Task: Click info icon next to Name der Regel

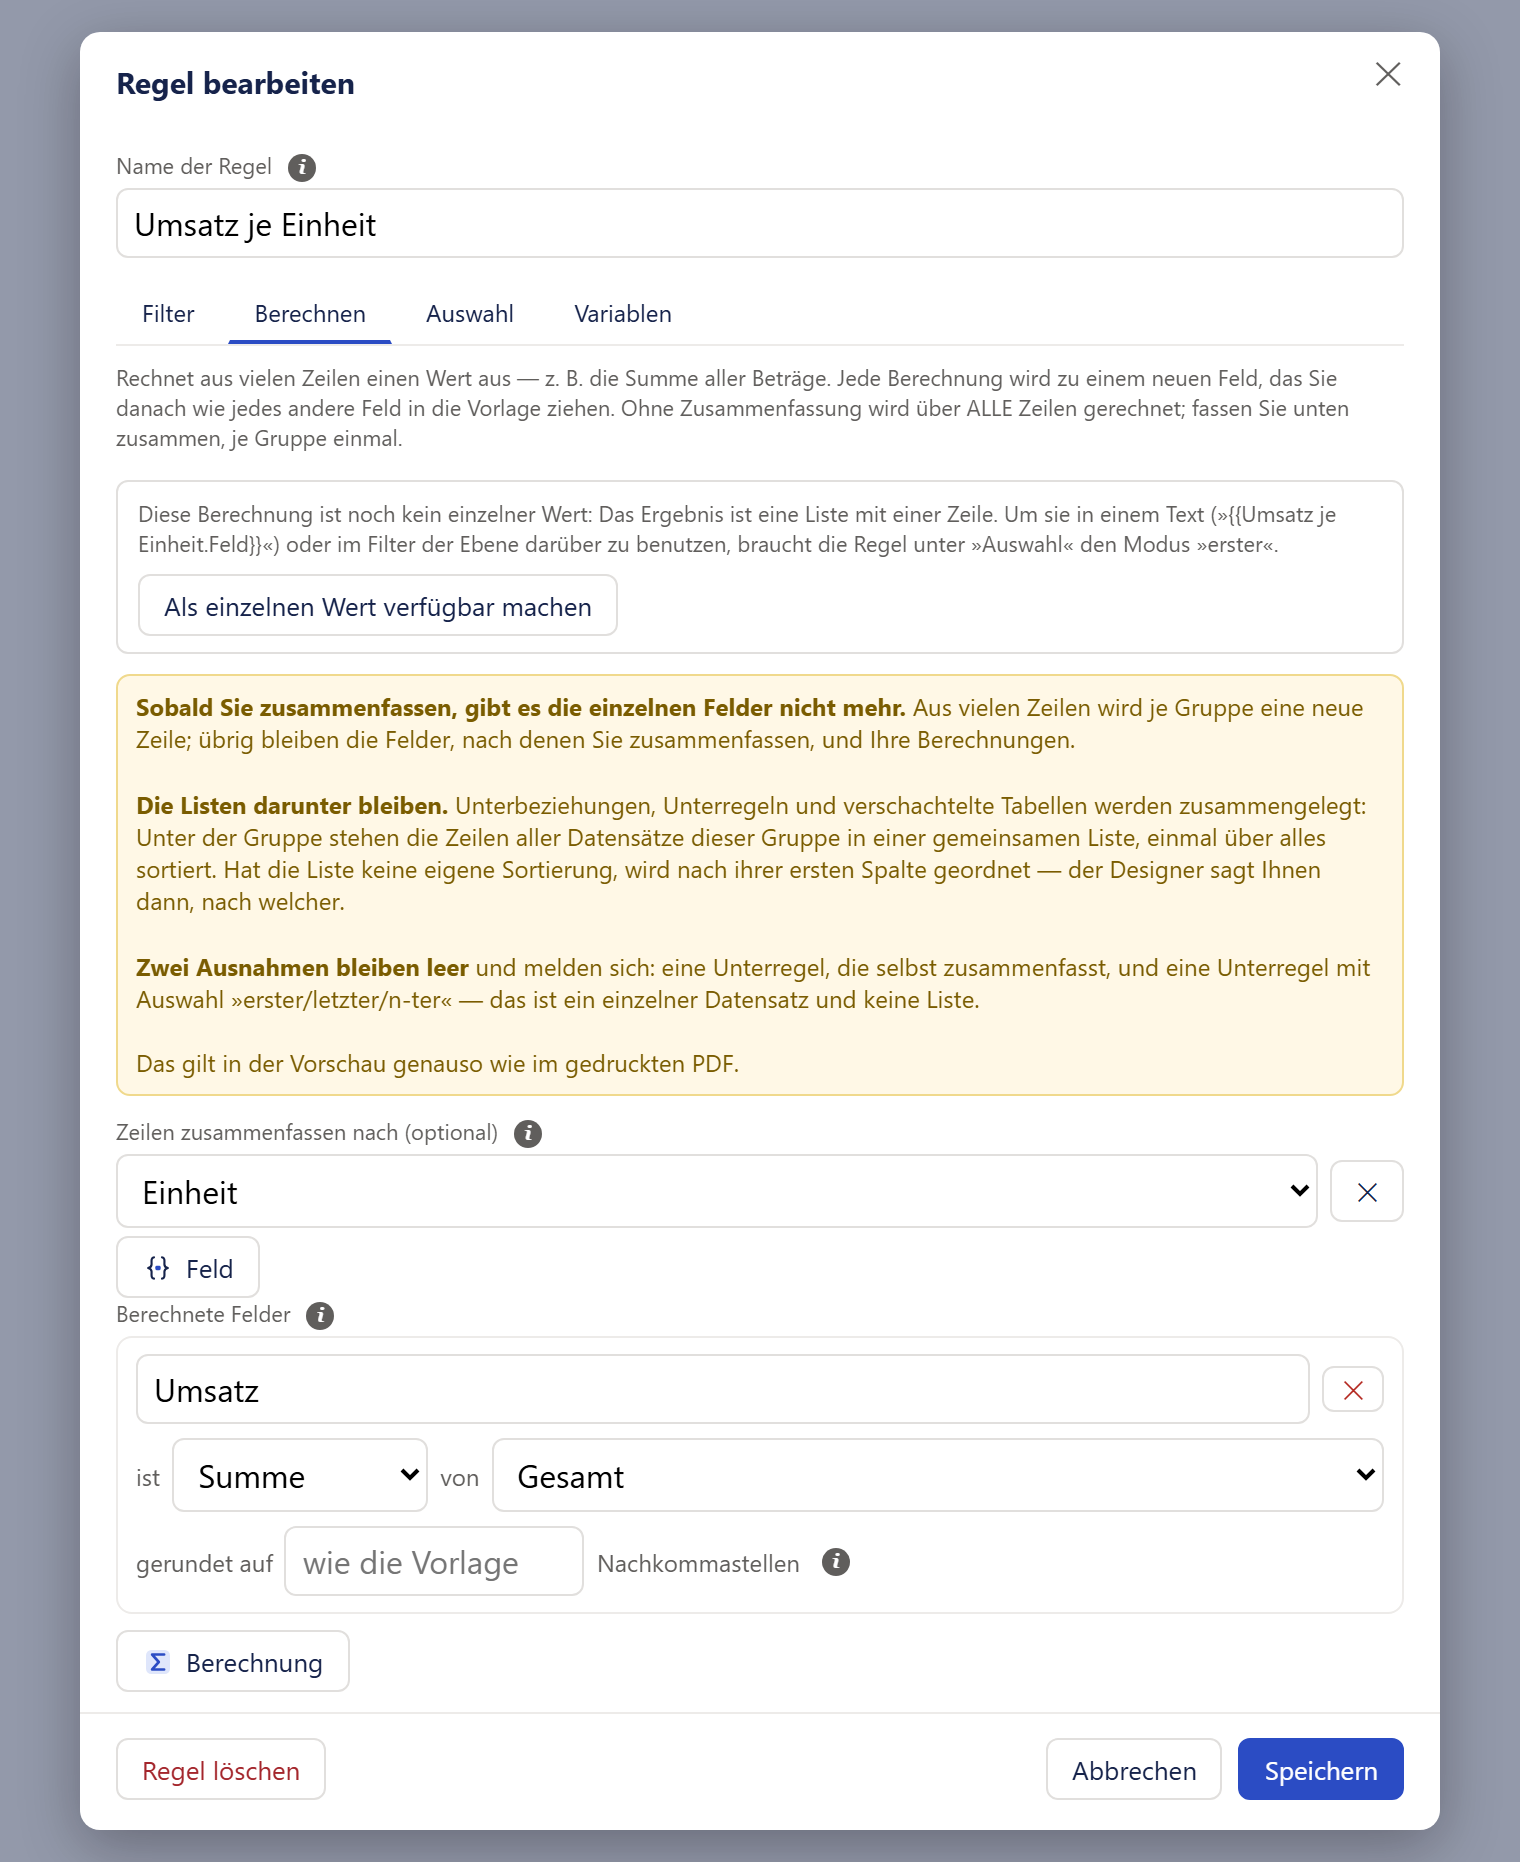Action: (x=302, y=167)
